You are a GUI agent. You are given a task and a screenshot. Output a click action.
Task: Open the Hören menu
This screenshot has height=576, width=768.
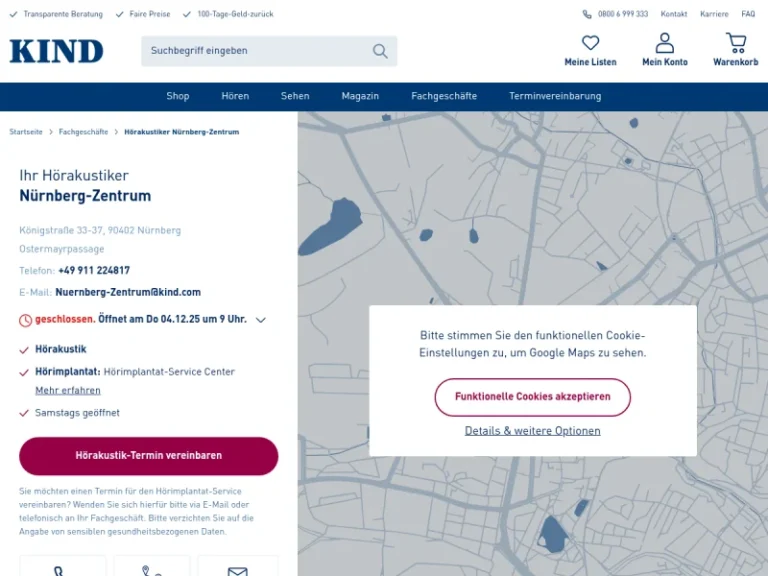point(235,96)
